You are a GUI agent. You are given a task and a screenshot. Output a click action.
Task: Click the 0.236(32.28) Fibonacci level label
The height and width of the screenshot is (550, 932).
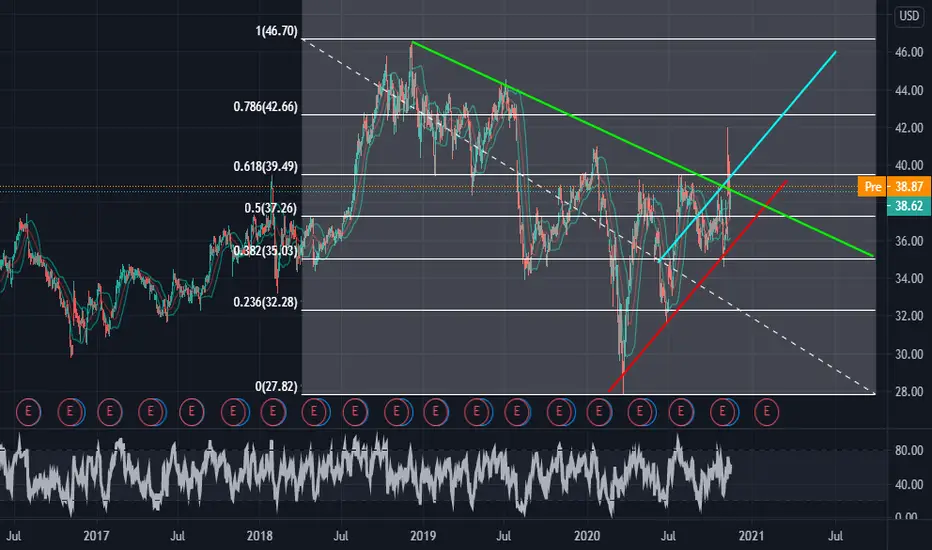point(265,302)
